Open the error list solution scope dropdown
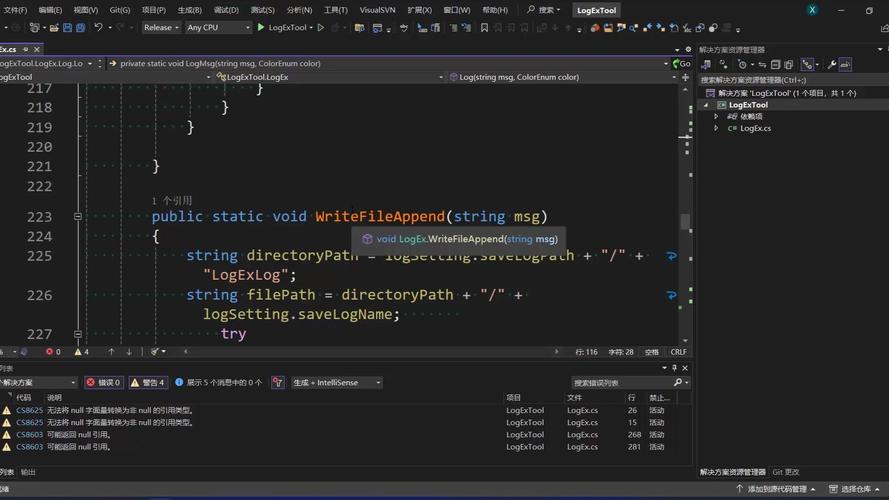The height and width of the screenshot is (500, 889). [x=38, y=383]
